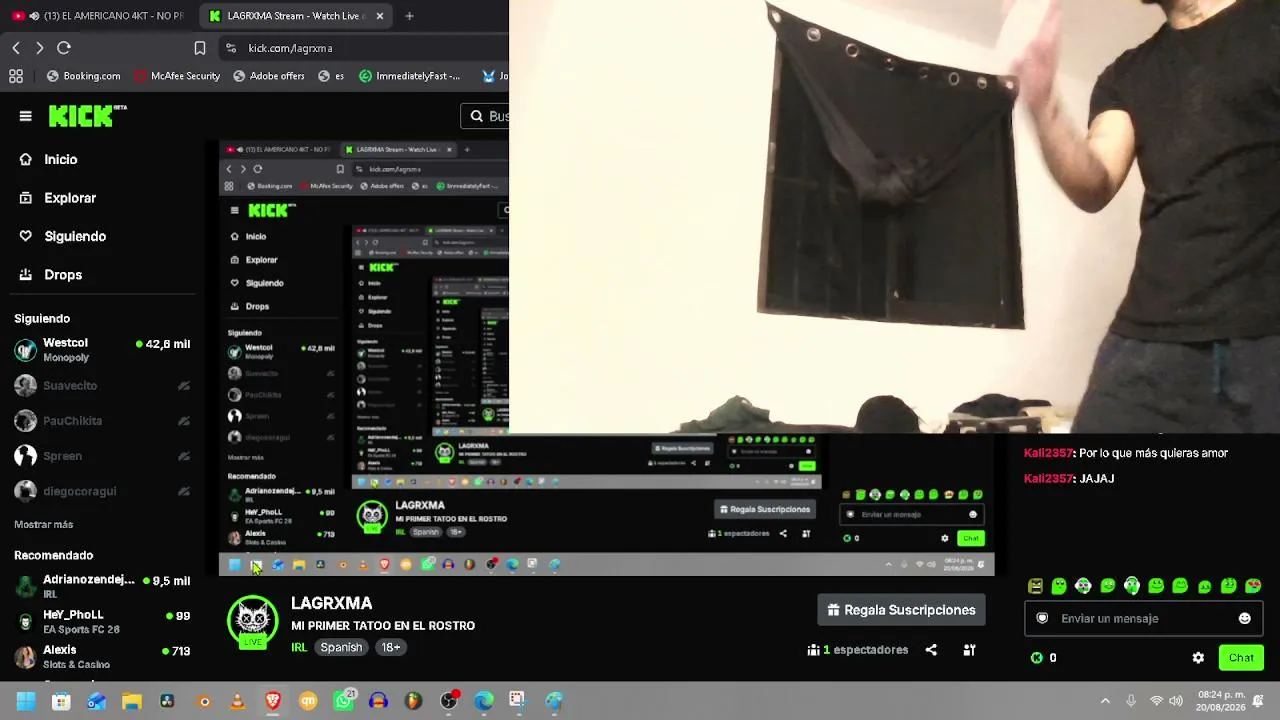Open WhatsApp from the taskbar
This screenshot has height=720, width=1280.
coord(344,702)
